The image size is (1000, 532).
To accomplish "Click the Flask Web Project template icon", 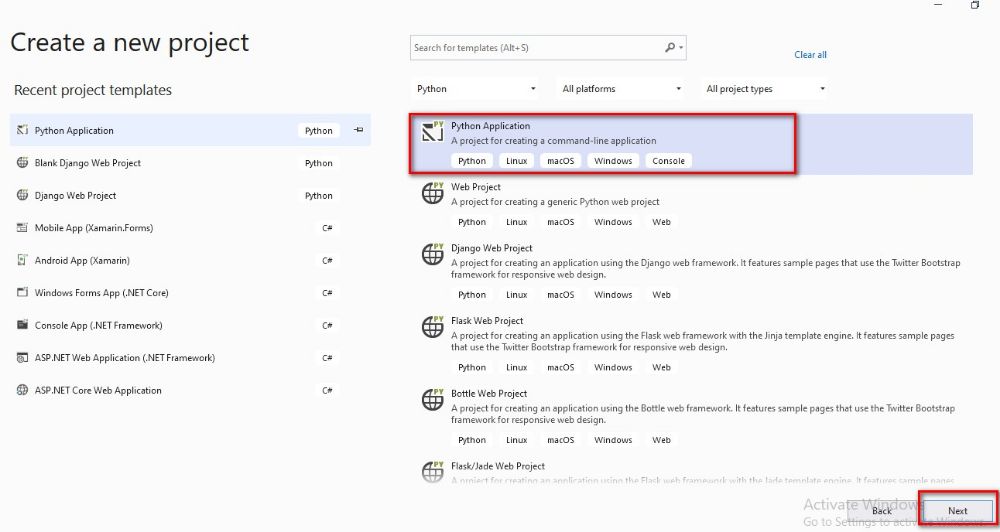I will (433, 327).
